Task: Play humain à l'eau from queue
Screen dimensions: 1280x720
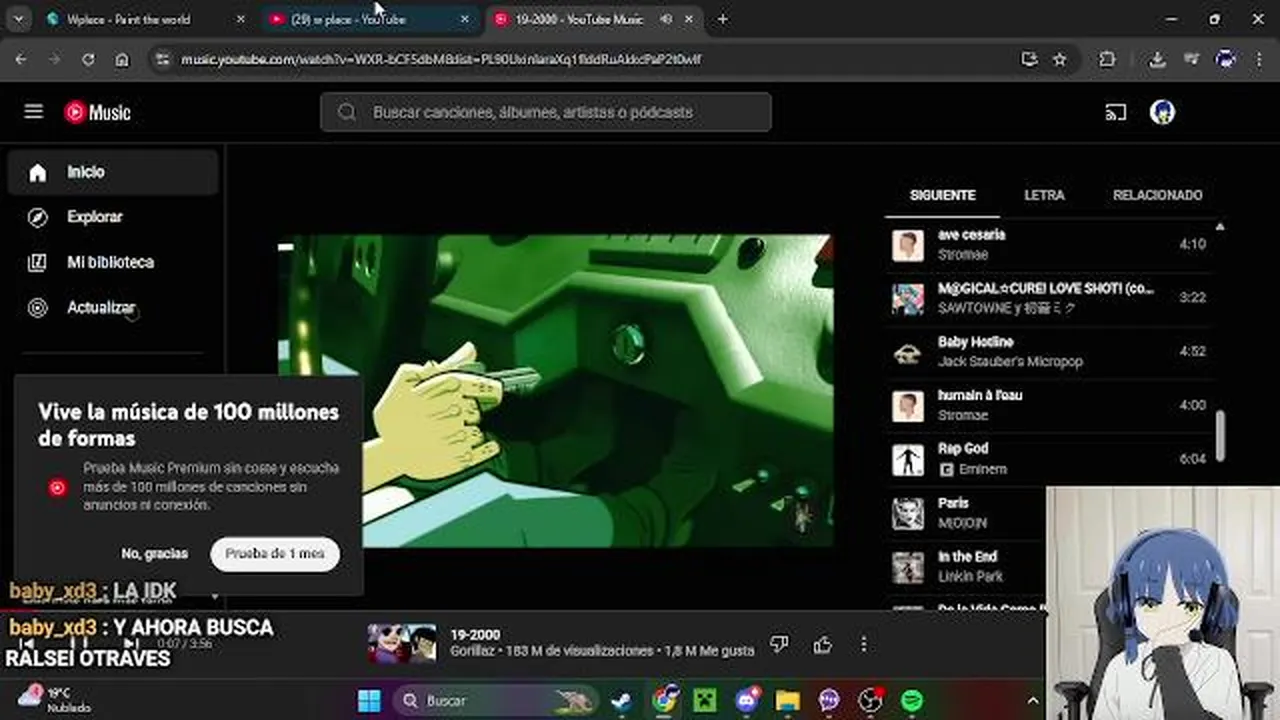Action: click(x=1048, y=405)
